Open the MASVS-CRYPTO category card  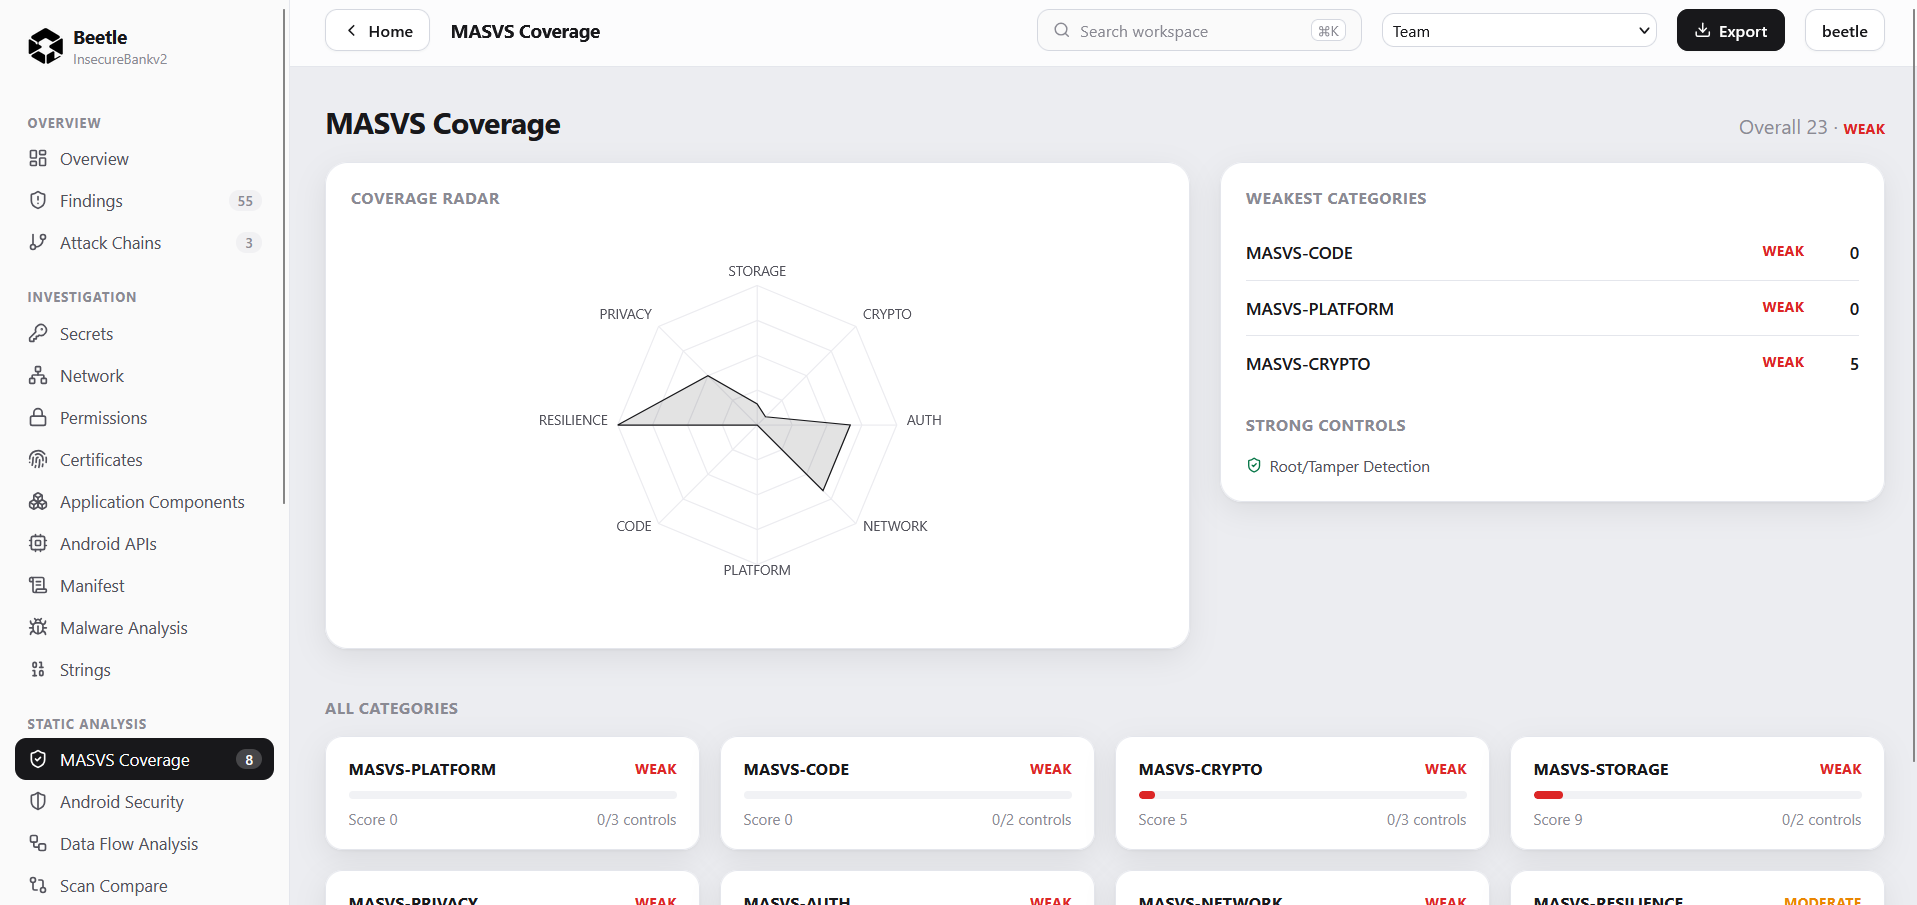(1302, 793)
